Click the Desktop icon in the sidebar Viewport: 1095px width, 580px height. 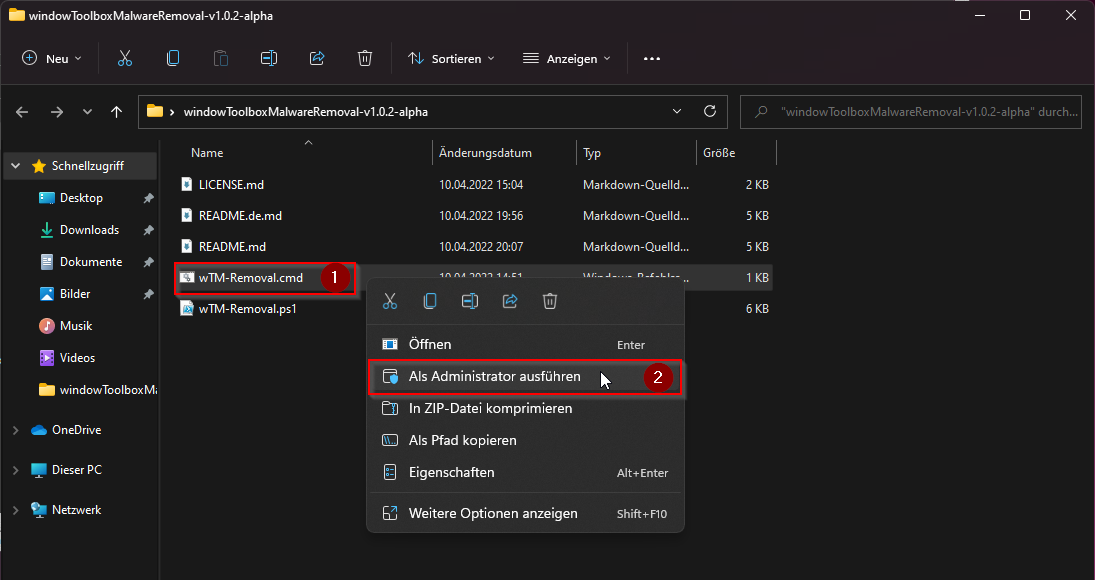click(x=47, y=198)
